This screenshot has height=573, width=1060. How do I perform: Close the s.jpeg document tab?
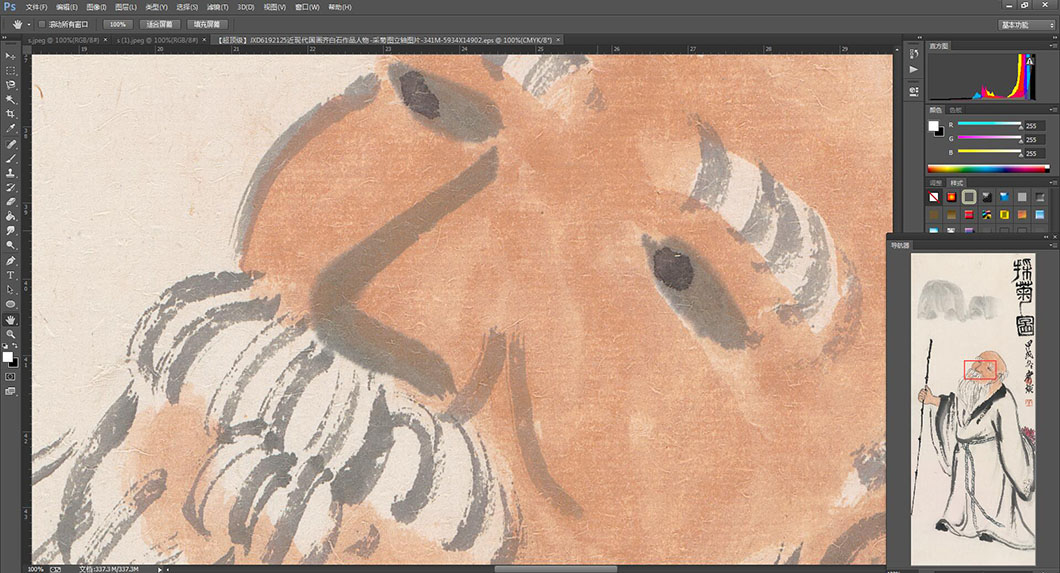click(x=105, y=40)
